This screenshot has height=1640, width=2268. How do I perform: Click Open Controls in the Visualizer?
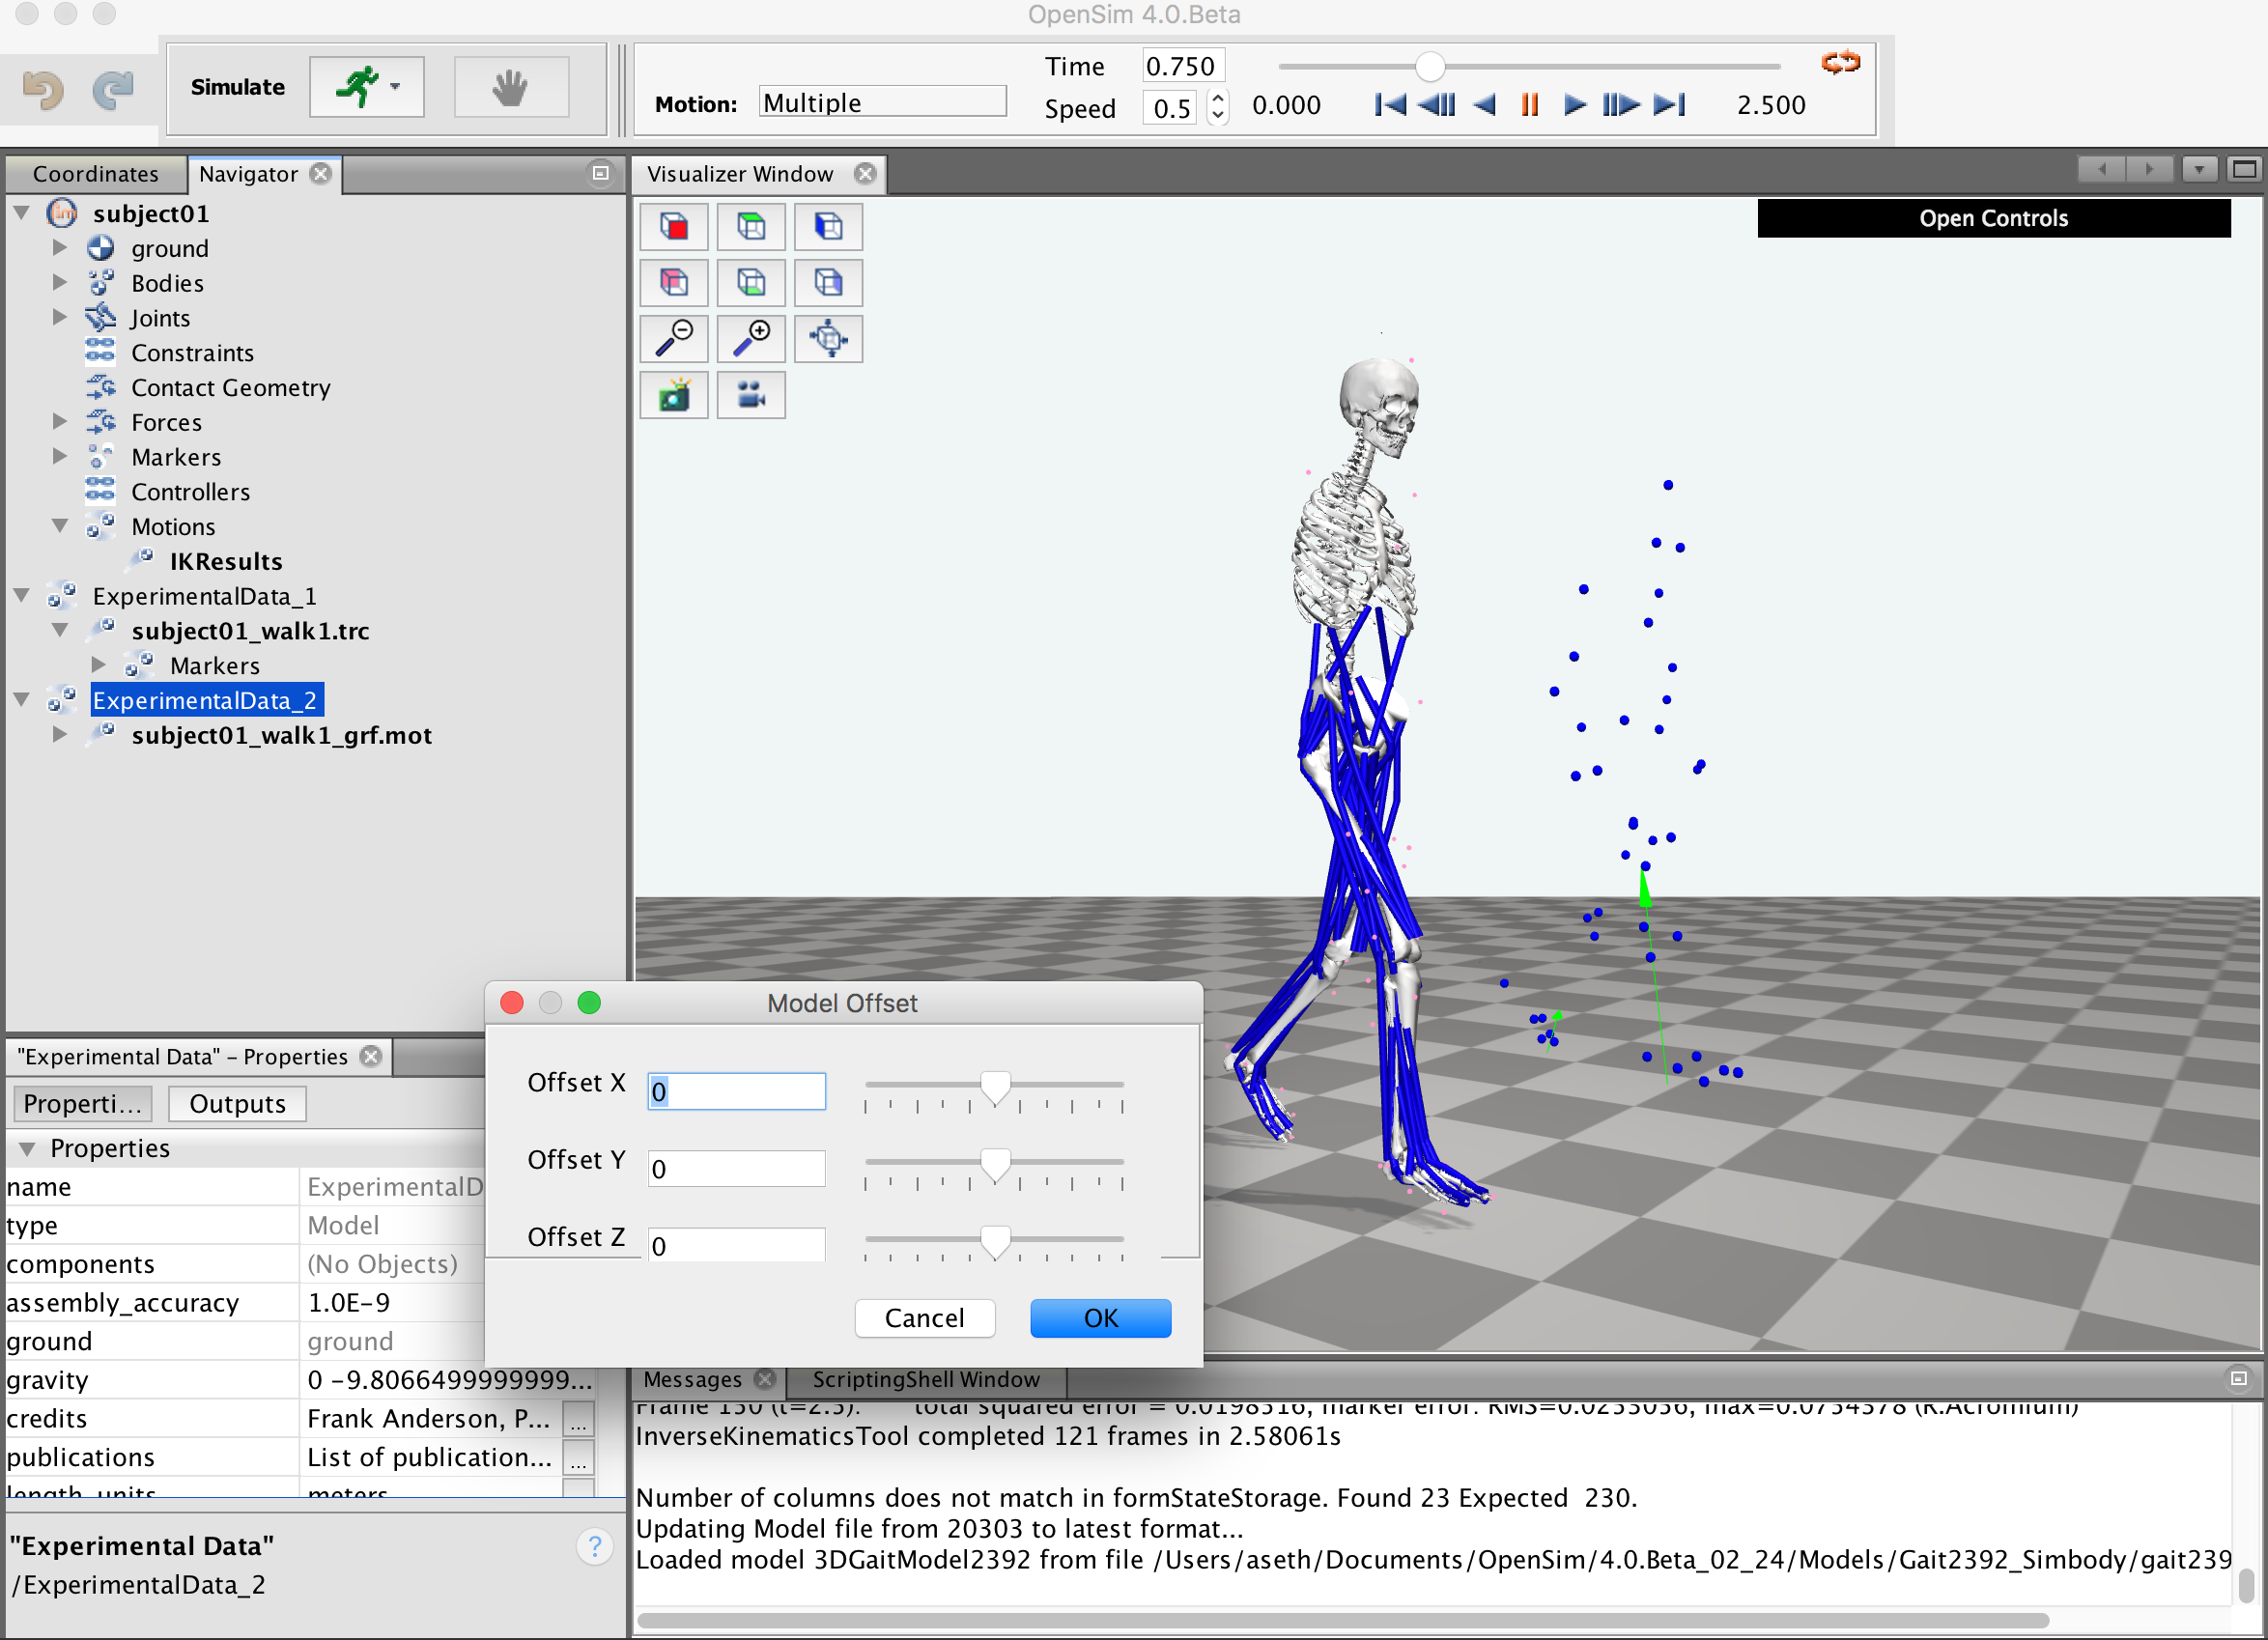coord(1993,218)
